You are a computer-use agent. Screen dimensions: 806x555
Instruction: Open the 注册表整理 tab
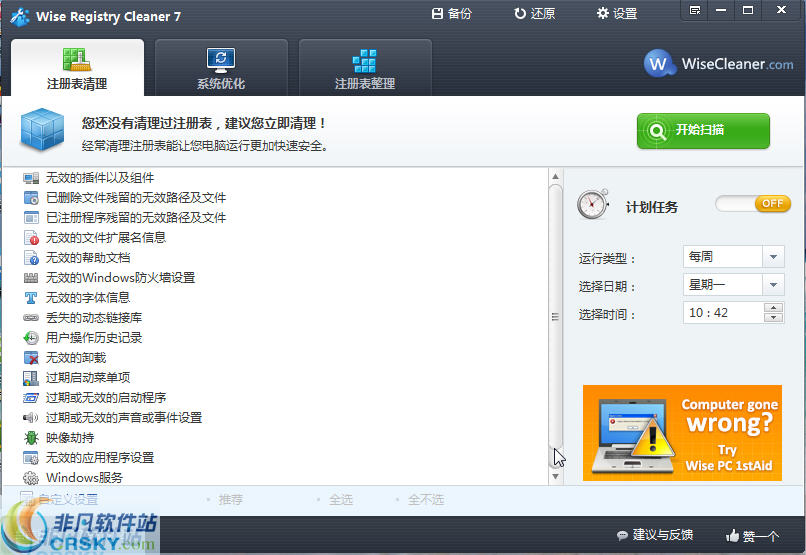[365, 68]
